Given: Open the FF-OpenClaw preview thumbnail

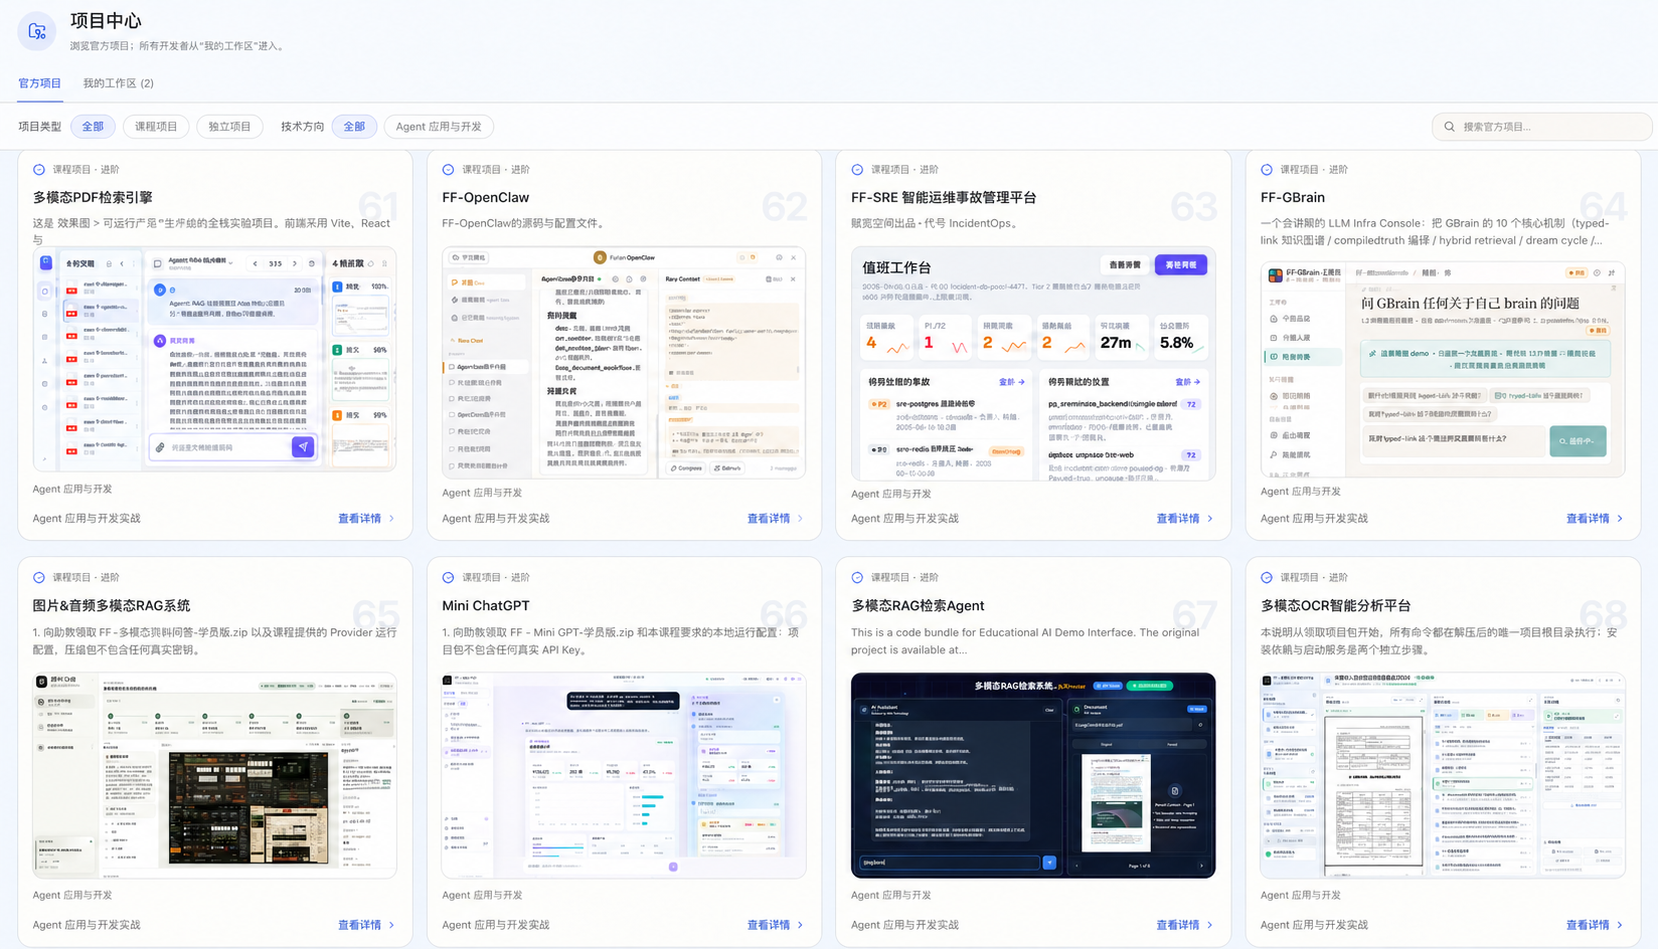Looking at the screenshot, I should tap(624, 362).
